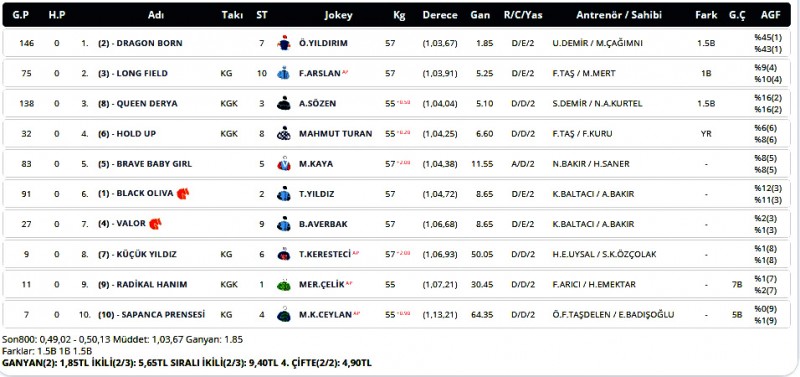Sort by the Derece column header
This screenshot has width=800, height=377.
(x=440, y=15)
